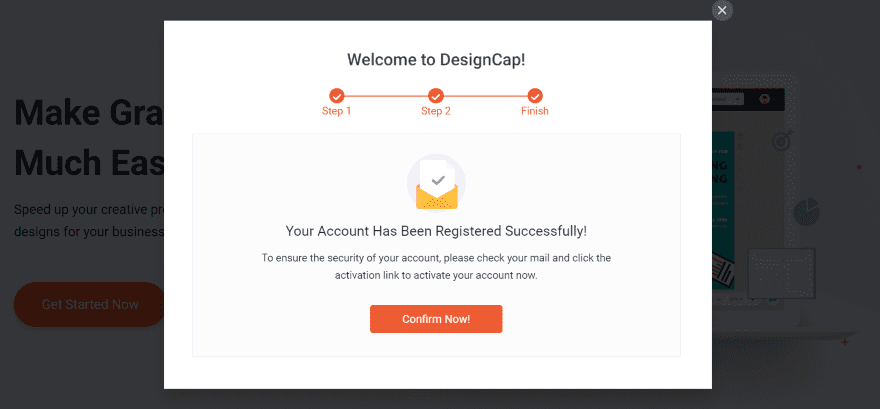
Task: Click the teal poster thumbnail behind the dialog
Action: pyautogui.click(x=723, y=210)
